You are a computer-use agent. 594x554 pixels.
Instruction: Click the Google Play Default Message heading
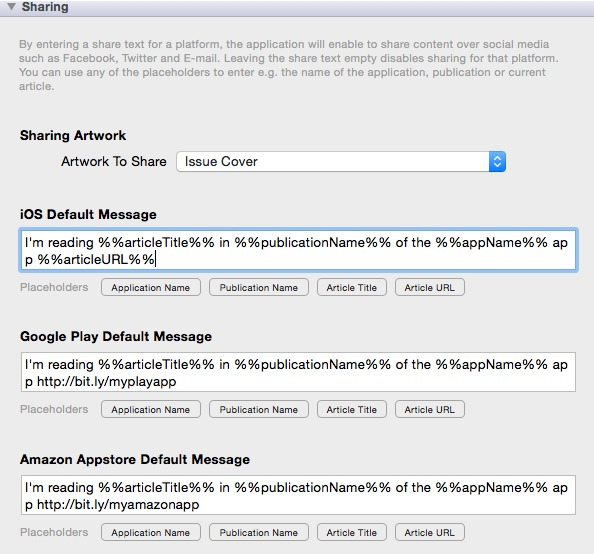pyautogui.click(x=116, y=336)
